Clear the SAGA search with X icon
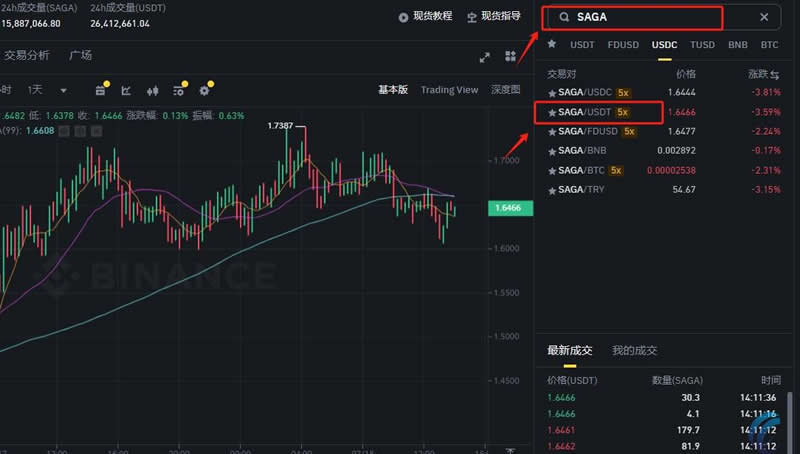800x454 pixels. (764, 17)
